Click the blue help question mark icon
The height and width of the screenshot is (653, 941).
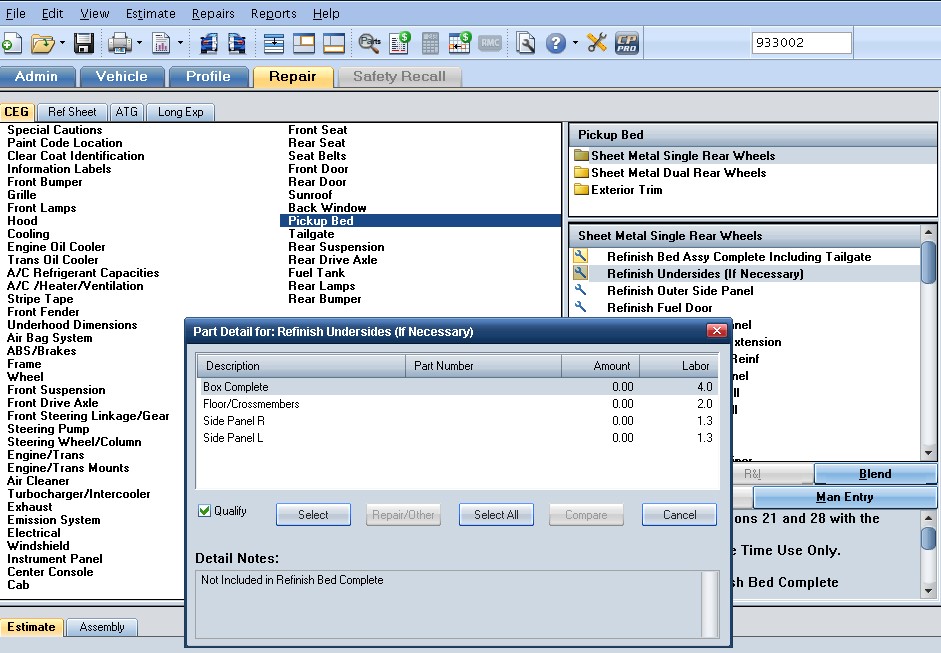coord(556,43)
